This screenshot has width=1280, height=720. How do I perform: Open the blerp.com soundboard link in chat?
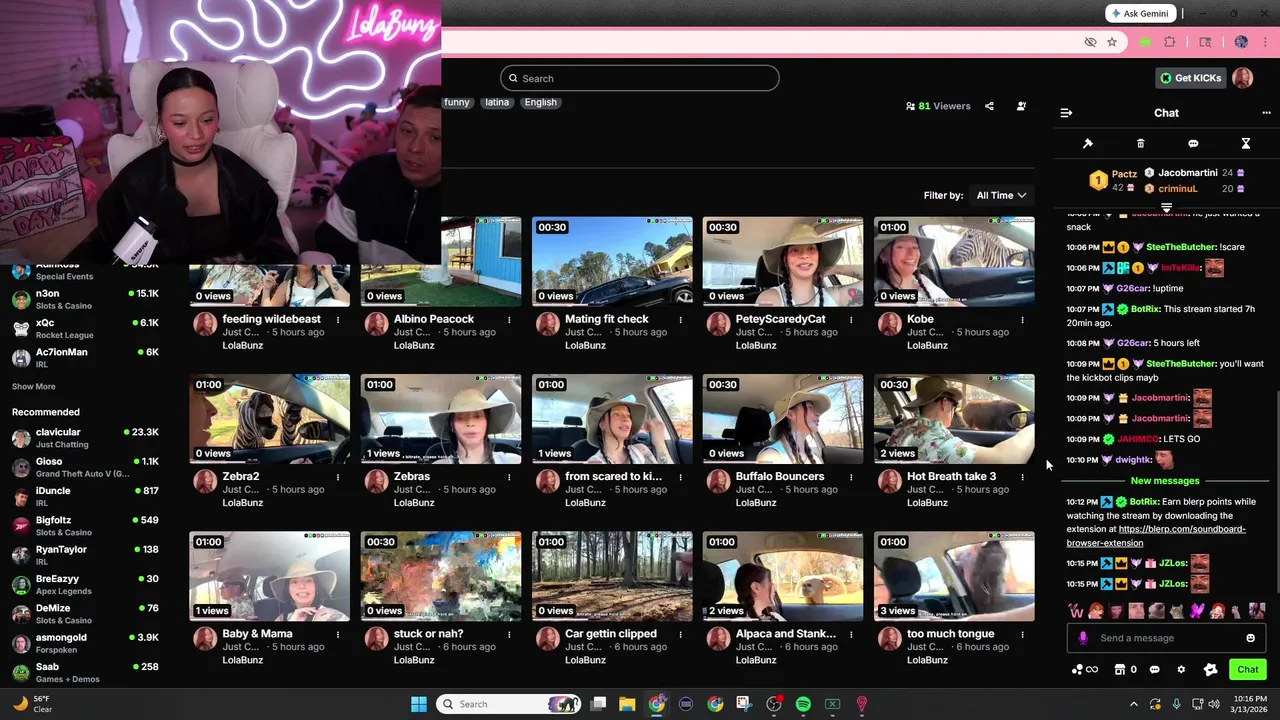coord(1156,536)
